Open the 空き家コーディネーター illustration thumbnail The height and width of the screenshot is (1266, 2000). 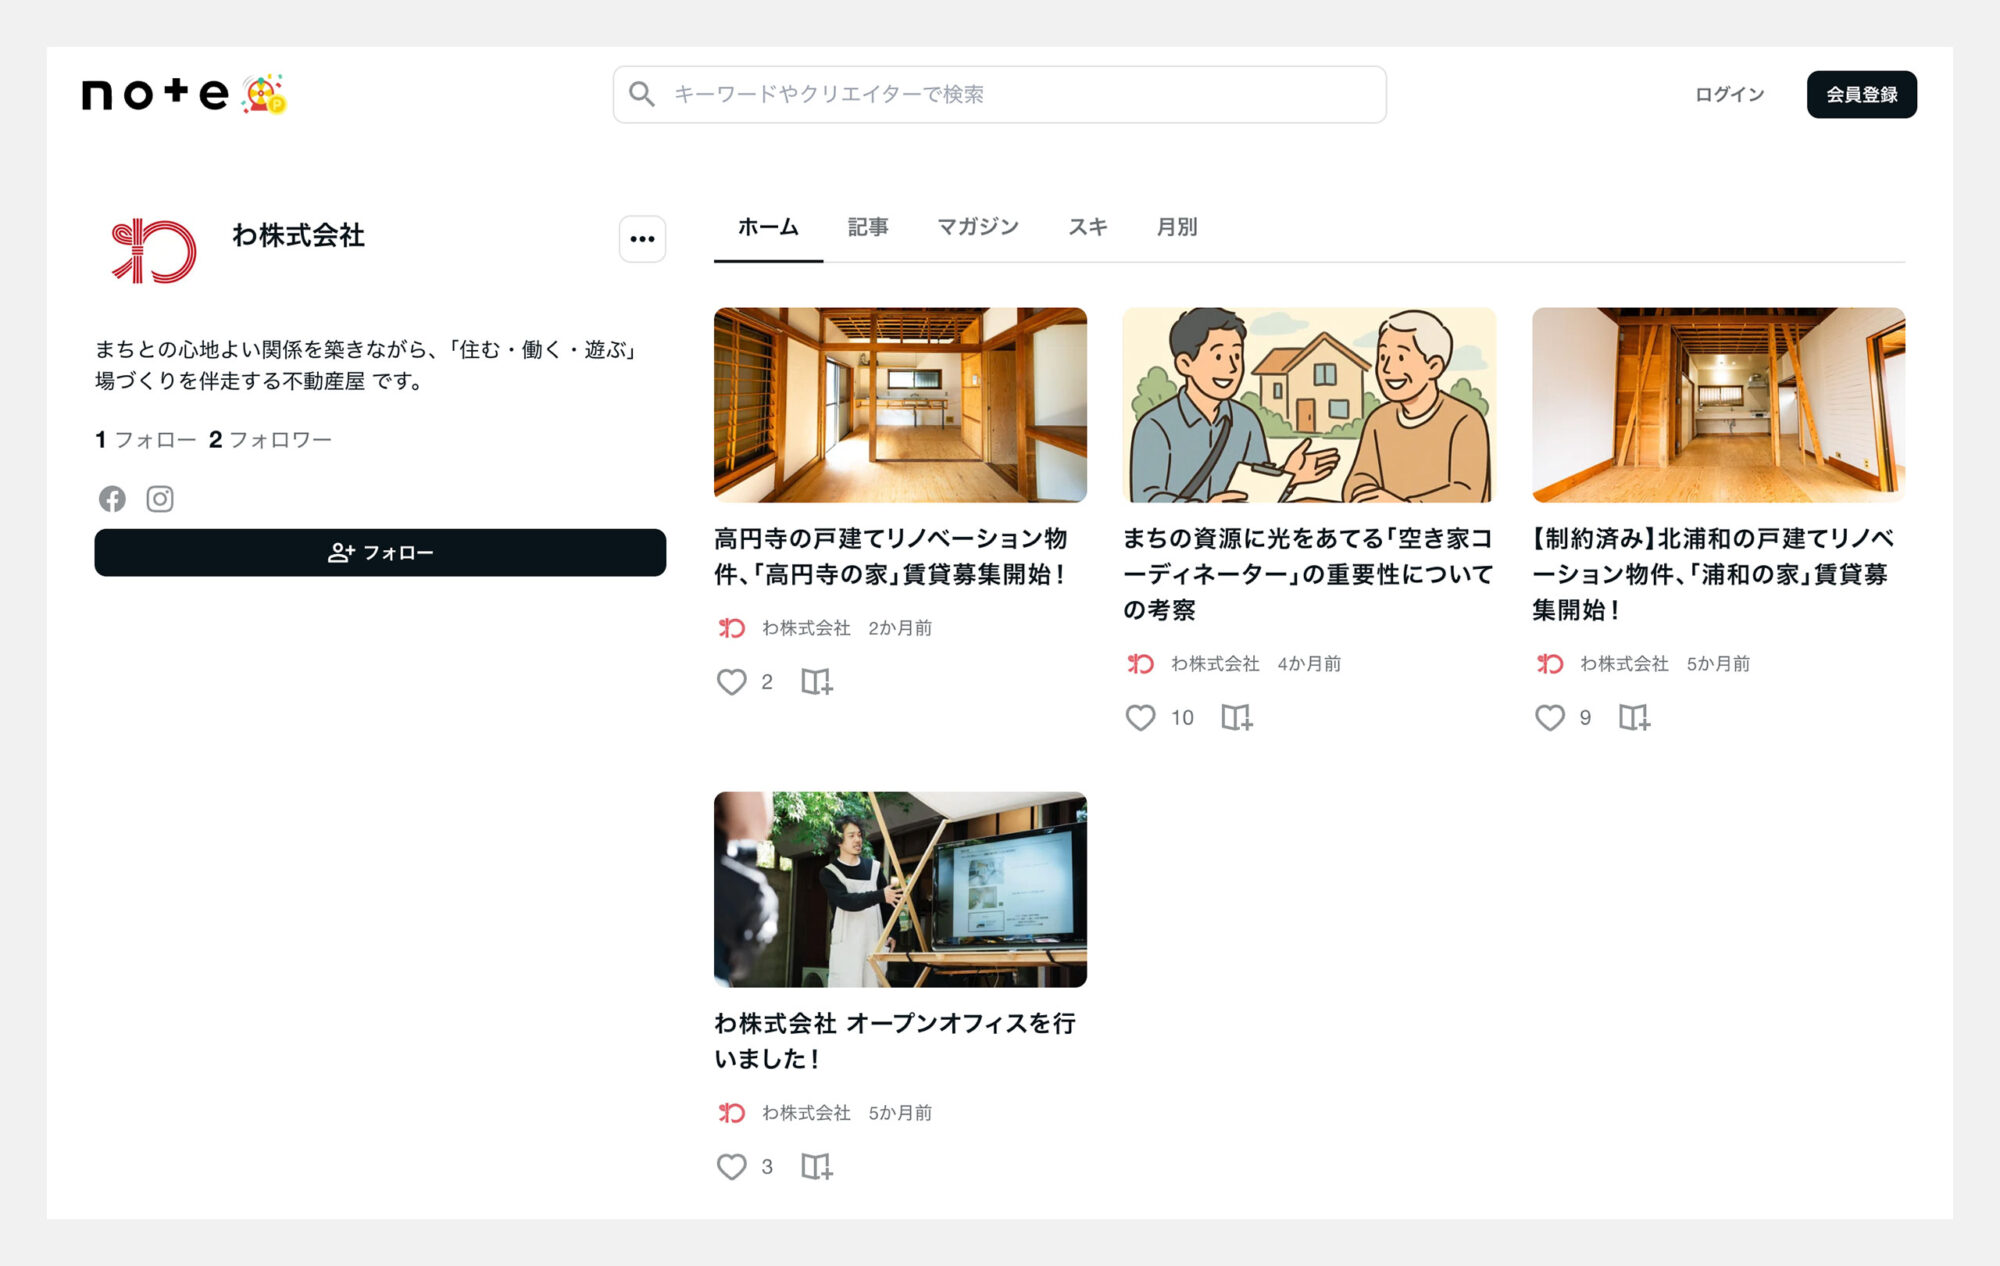(1308, 405)
